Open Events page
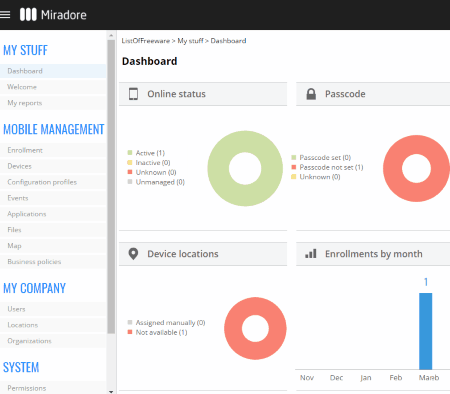The image size is (450, 394). pyautogui.click(x=53, y=198)
